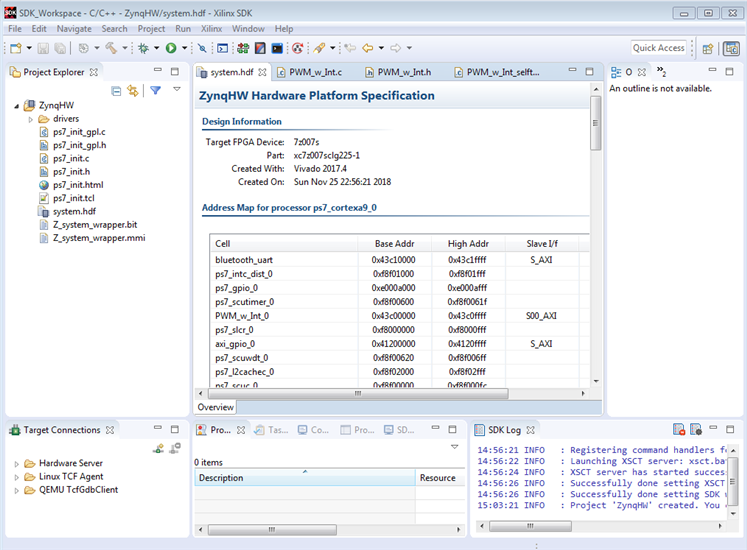
Task: Switch to the Tasks view tab
Action: pyautogui.click(x=272, y=430)
